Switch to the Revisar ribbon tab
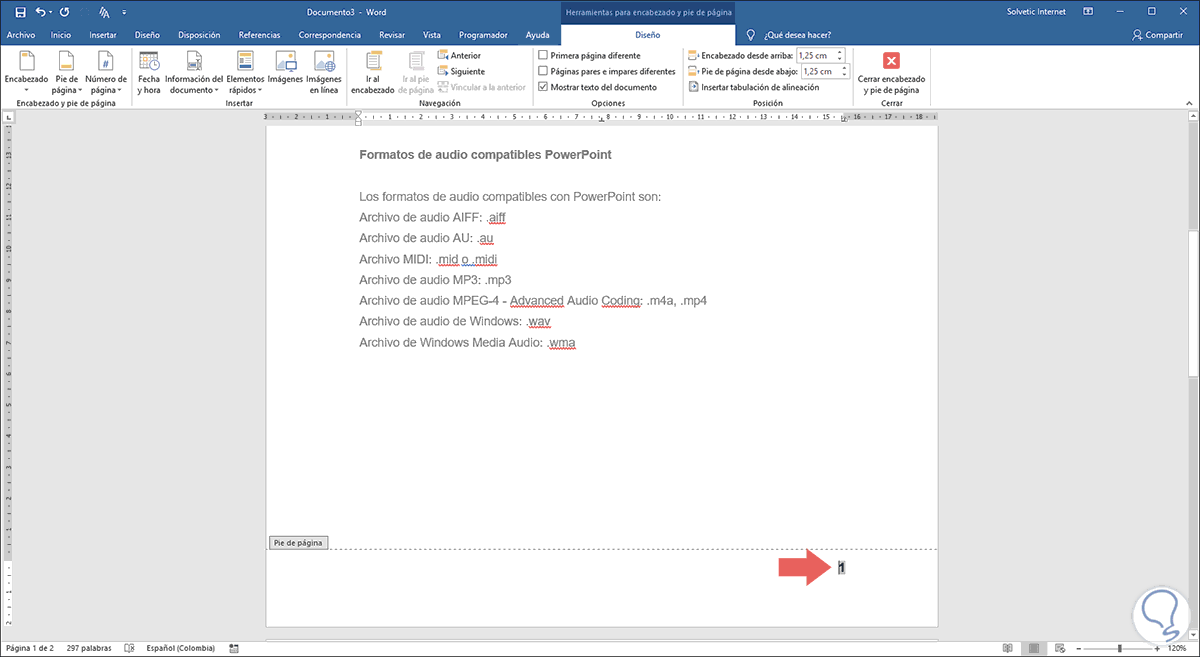Screen dimensions: 1200x657 click(392, 34)
